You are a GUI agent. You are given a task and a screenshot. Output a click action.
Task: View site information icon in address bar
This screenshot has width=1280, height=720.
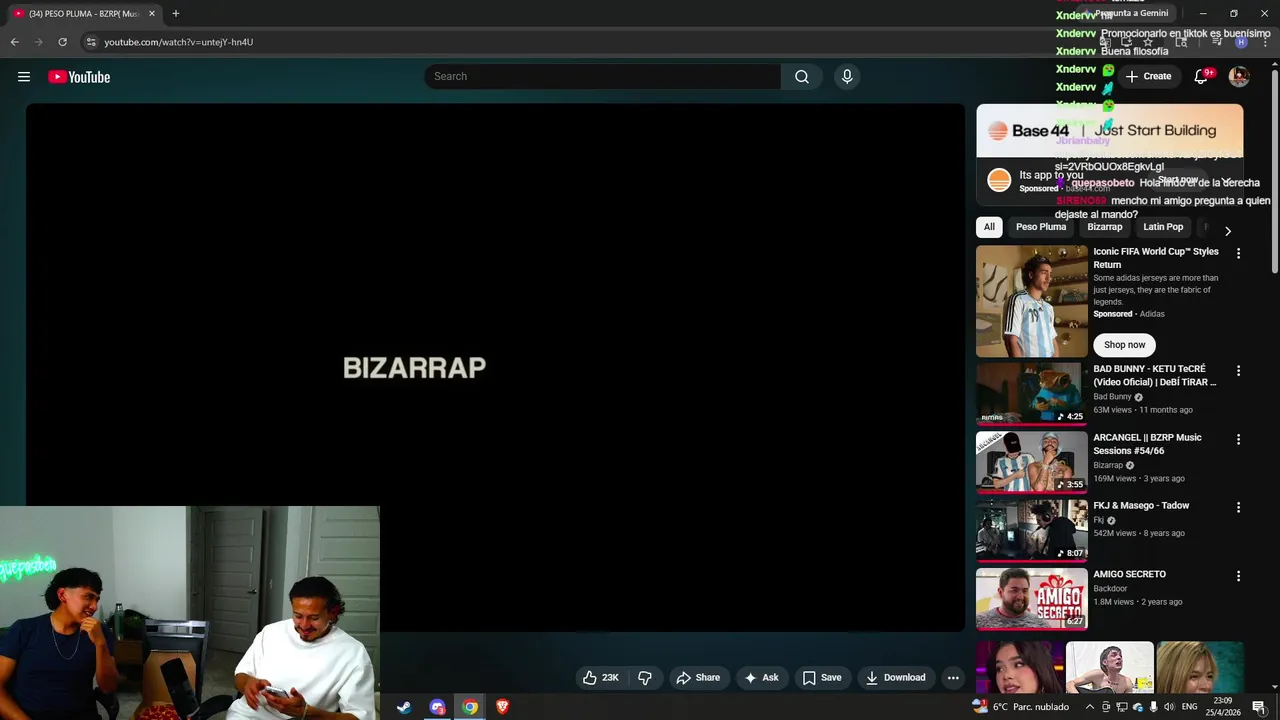[x=91, y=42]
